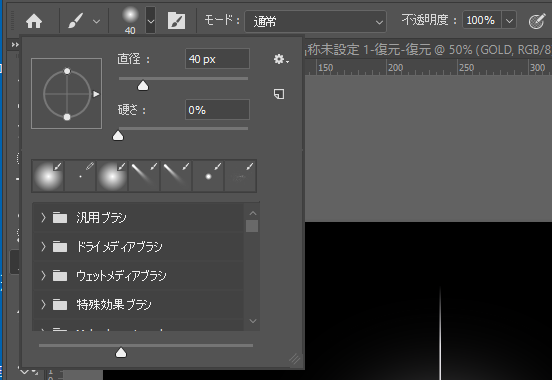Open the モード blending mode dropdown
Viewport: 552px width, 380px height.
[315, 22]
